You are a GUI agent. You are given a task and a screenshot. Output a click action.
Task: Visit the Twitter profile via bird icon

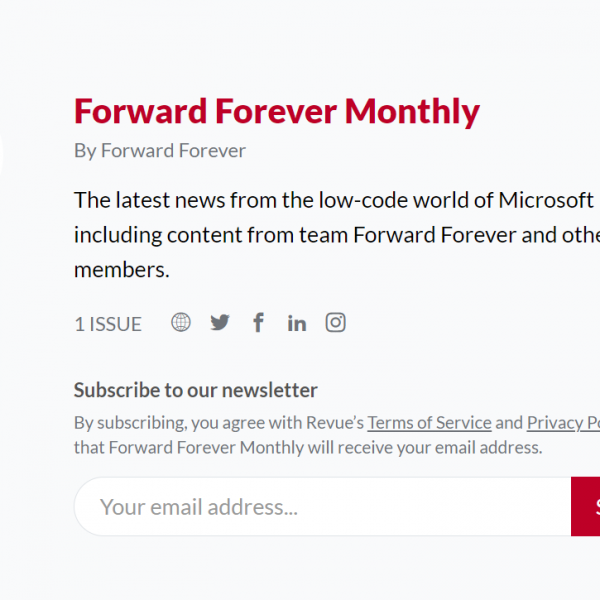point(220,323)
